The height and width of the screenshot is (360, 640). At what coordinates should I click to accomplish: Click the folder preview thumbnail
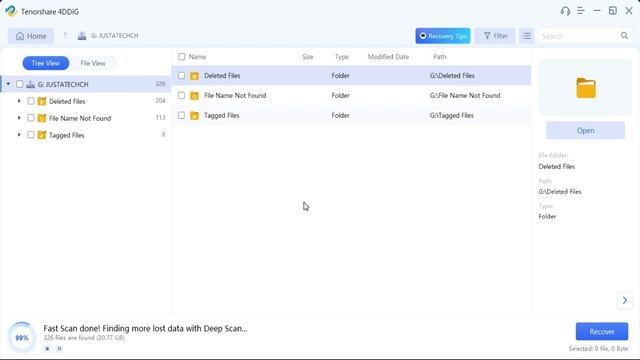click(586, 88)
